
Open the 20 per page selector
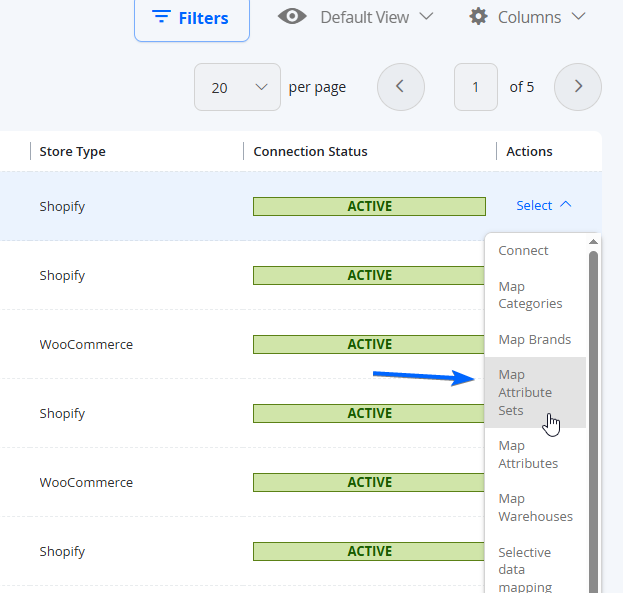click(x=237, y=87)
